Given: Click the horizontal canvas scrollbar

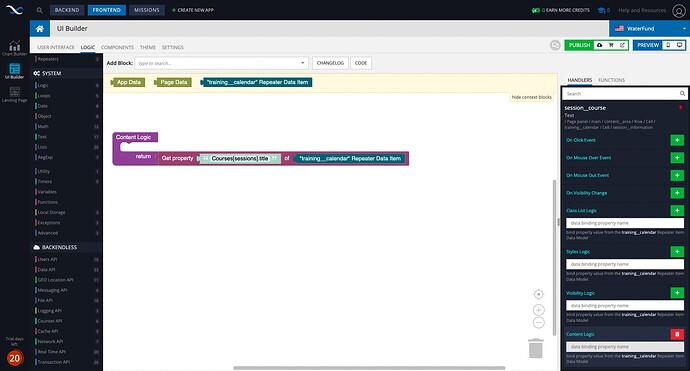Looking at the screenshot, I should (x=369, y=368).
